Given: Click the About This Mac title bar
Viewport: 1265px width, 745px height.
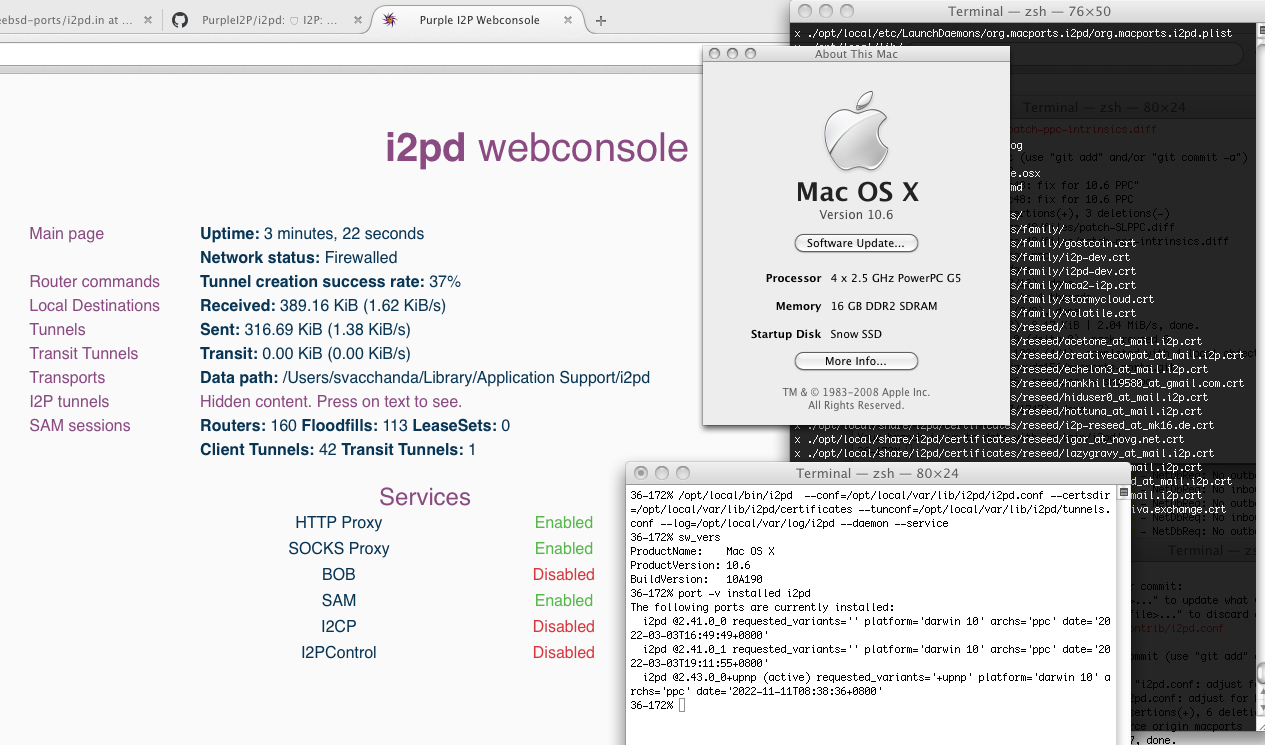Looking at the screenshot, I should click(856, 54).
